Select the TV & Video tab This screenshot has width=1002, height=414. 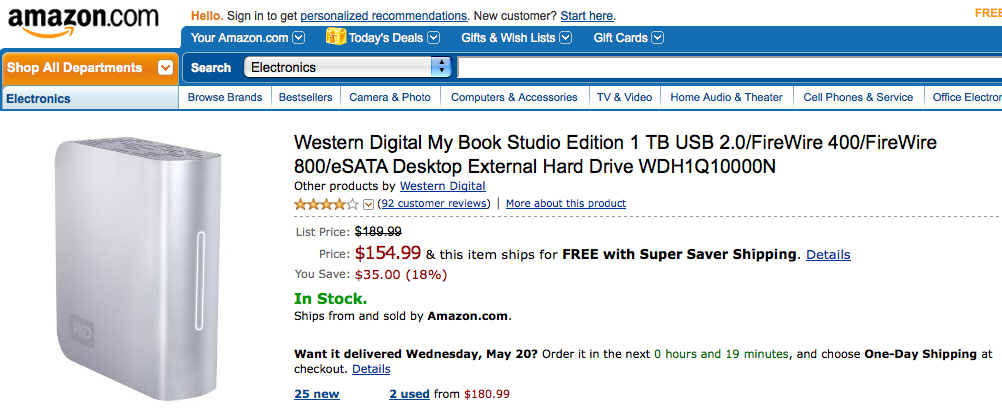[x=624, y=97]
